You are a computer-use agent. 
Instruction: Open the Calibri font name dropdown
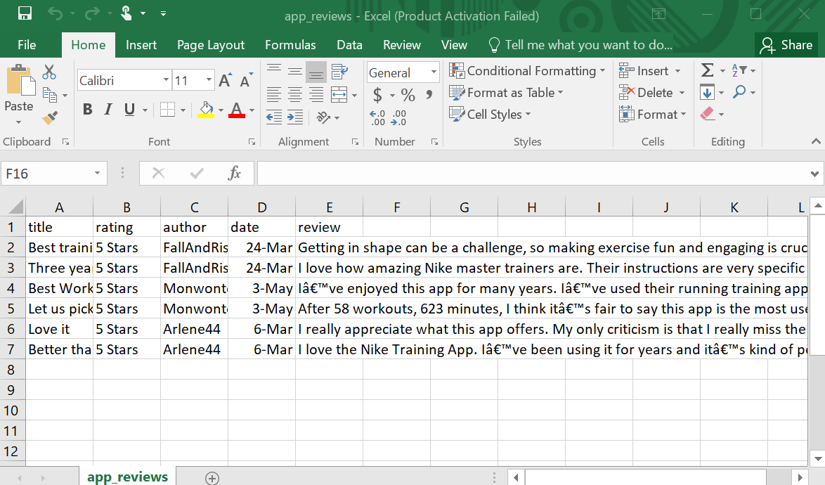coord(166,80)
